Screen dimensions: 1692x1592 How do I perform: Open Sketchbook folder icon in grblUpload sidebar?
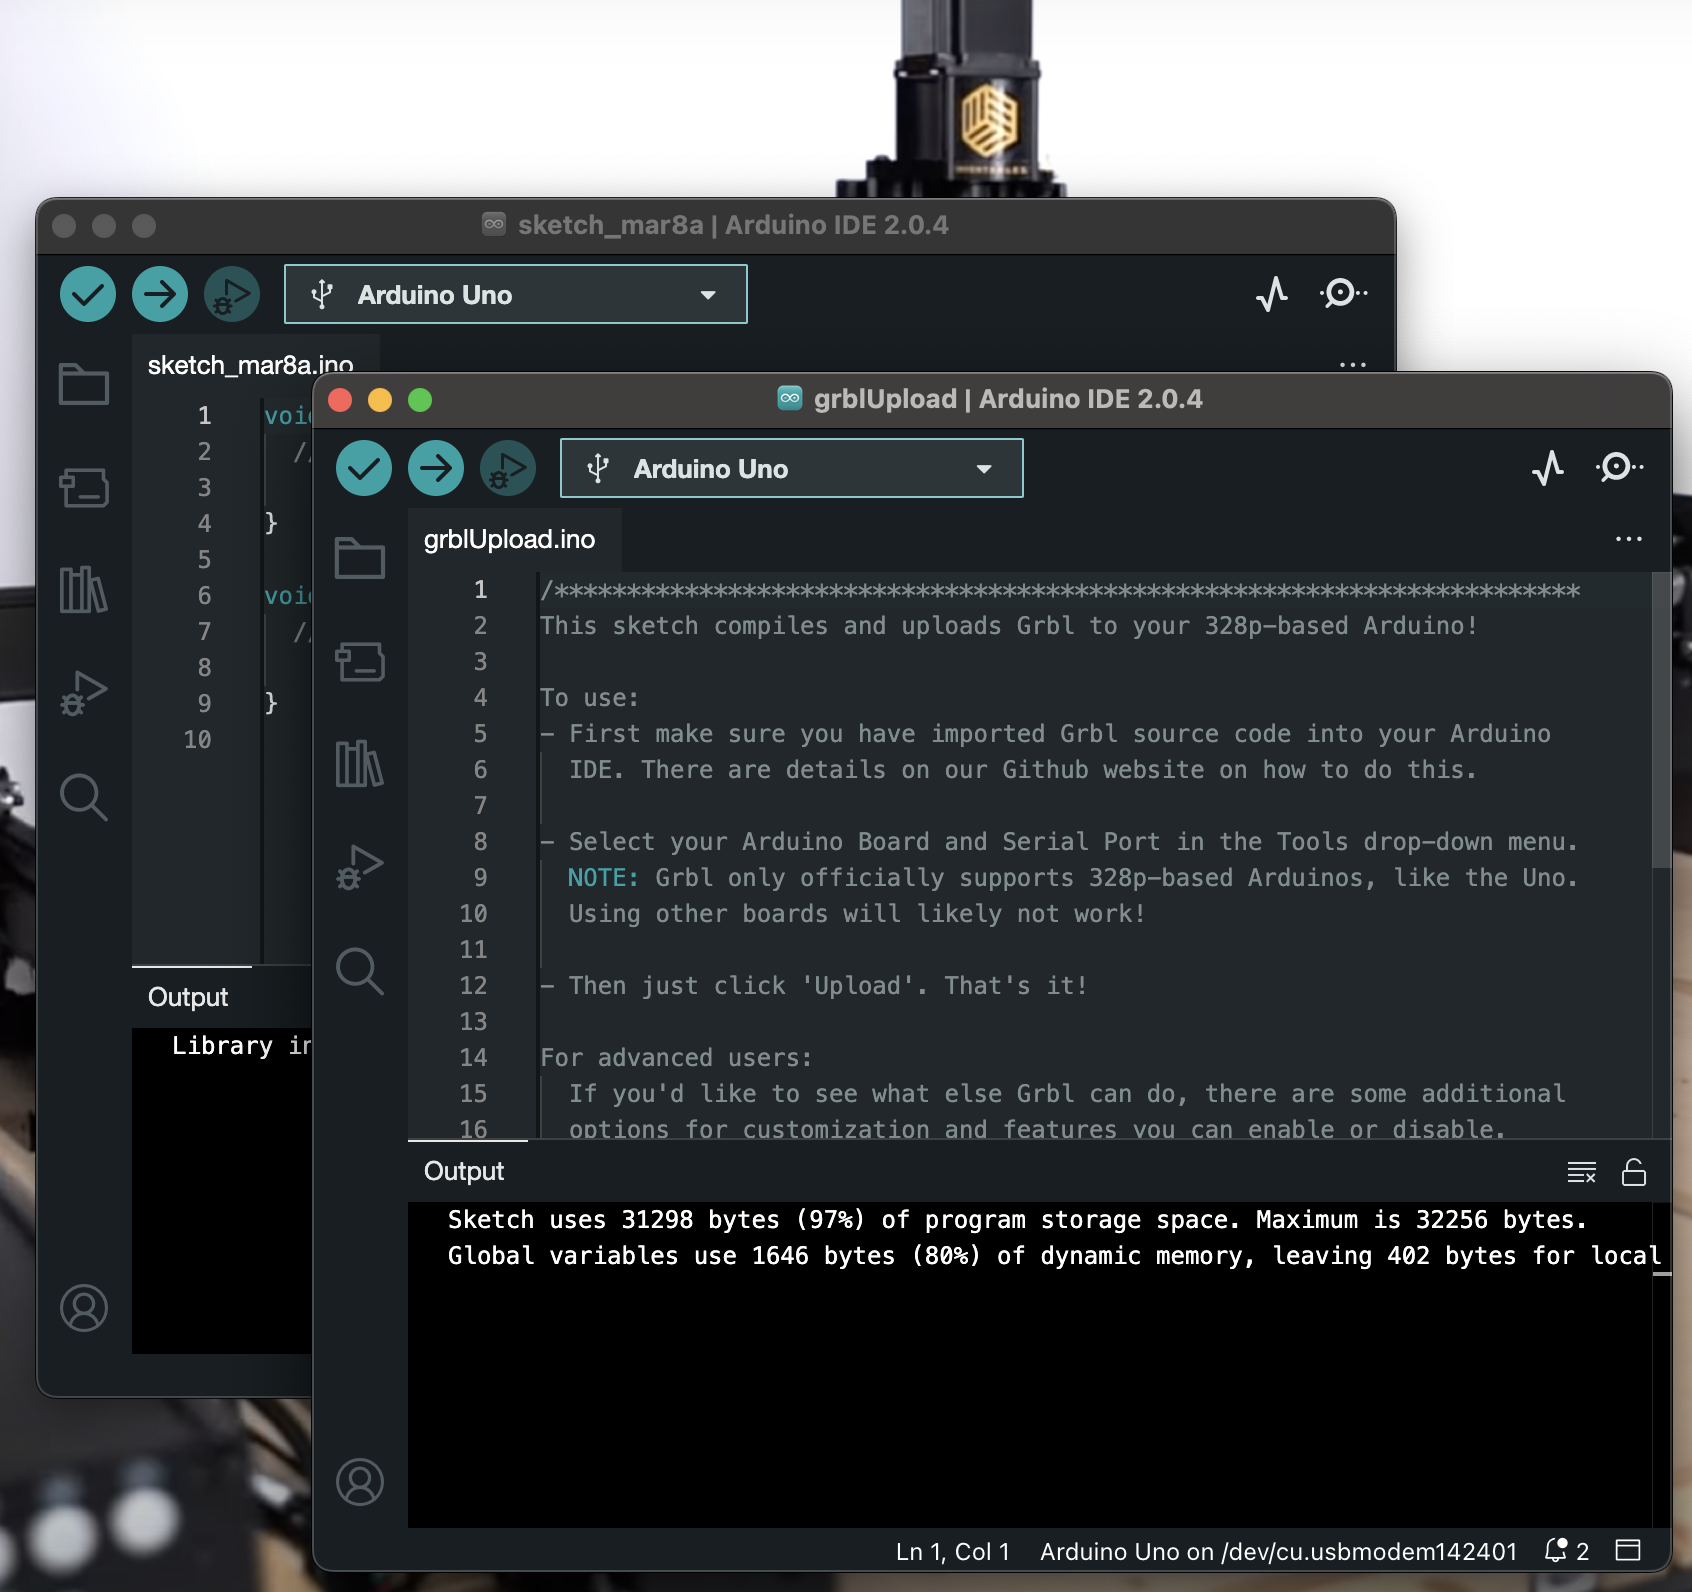pos(360,558)
